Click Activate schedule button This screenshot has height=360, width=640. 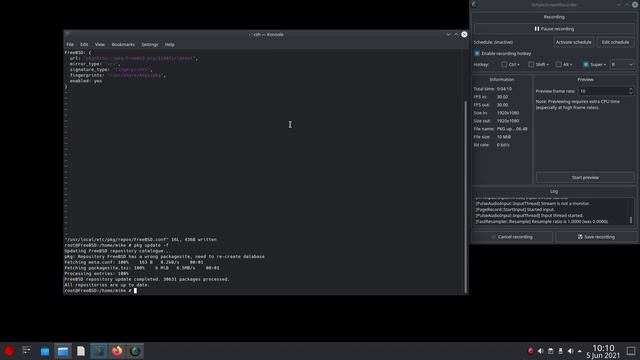pos(573,42)
